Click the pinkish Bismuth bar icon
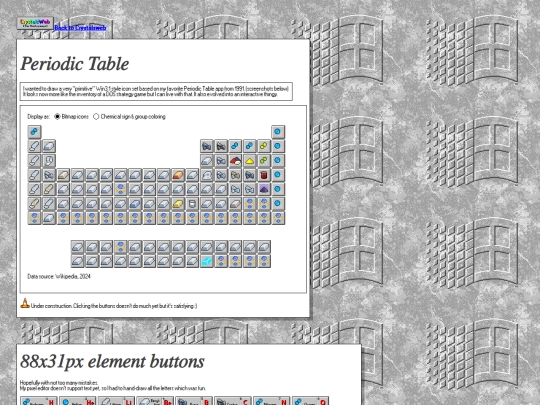 [x=235, y=204]
